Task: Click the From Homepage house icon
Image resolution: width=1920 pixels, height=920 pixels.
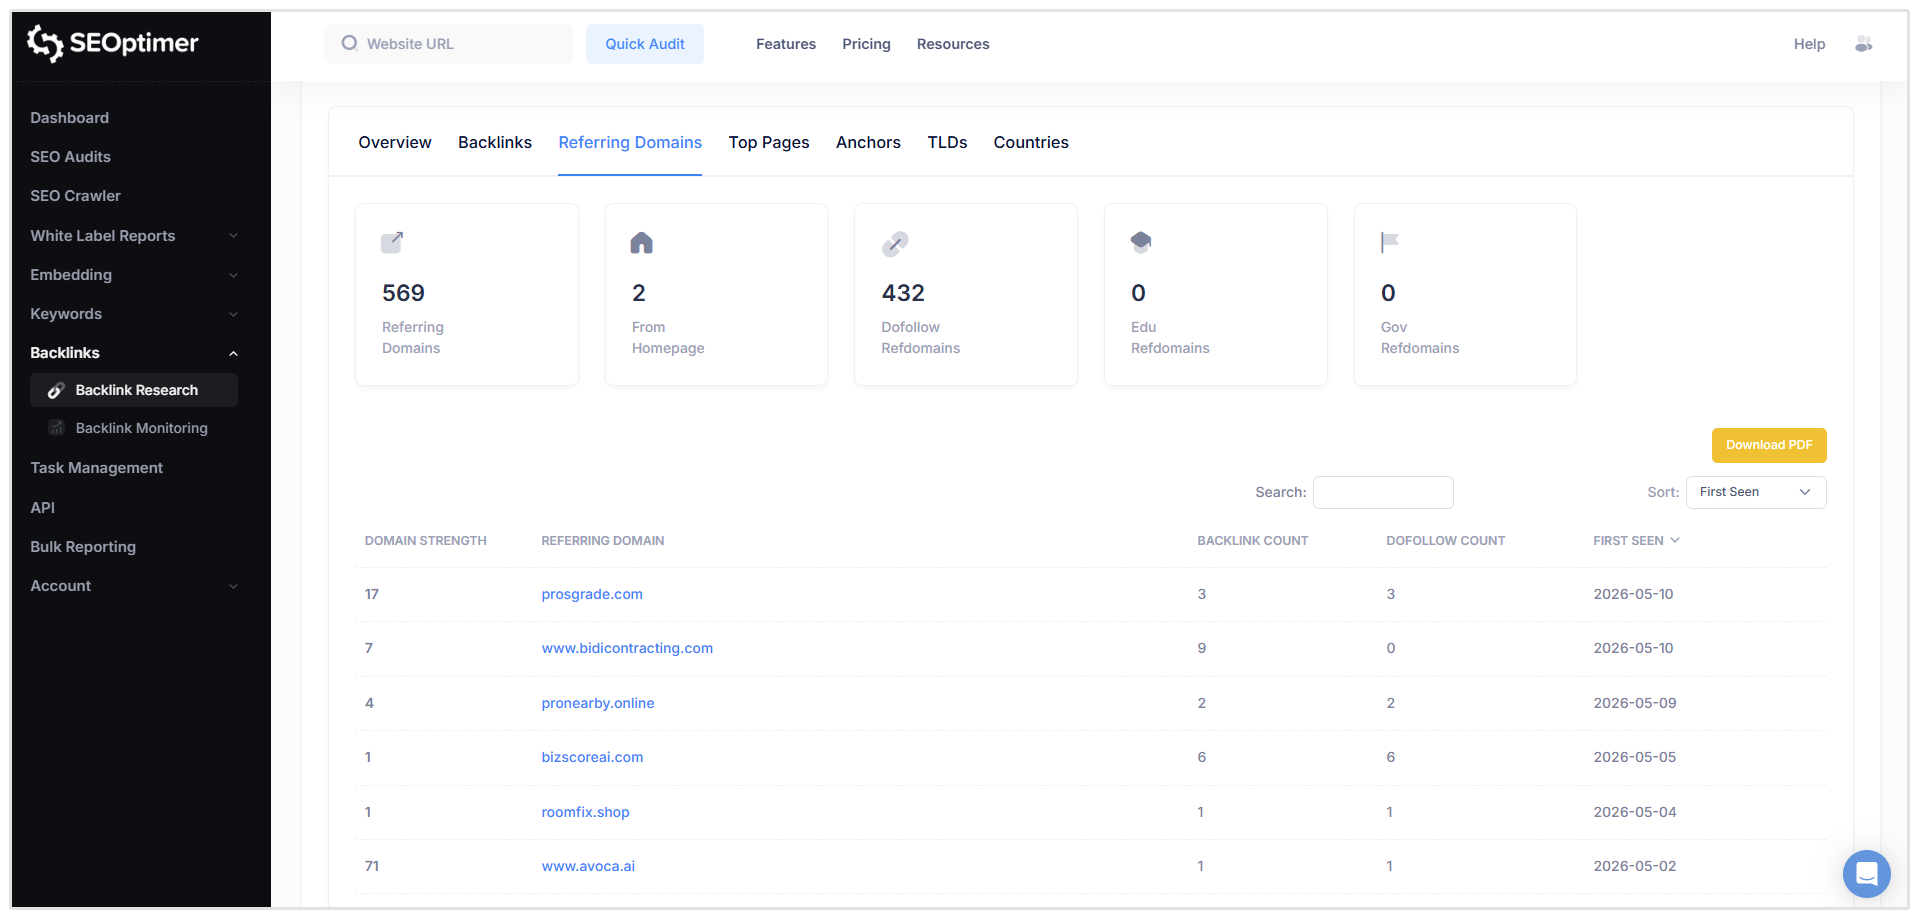Action: tap(642, 242)
